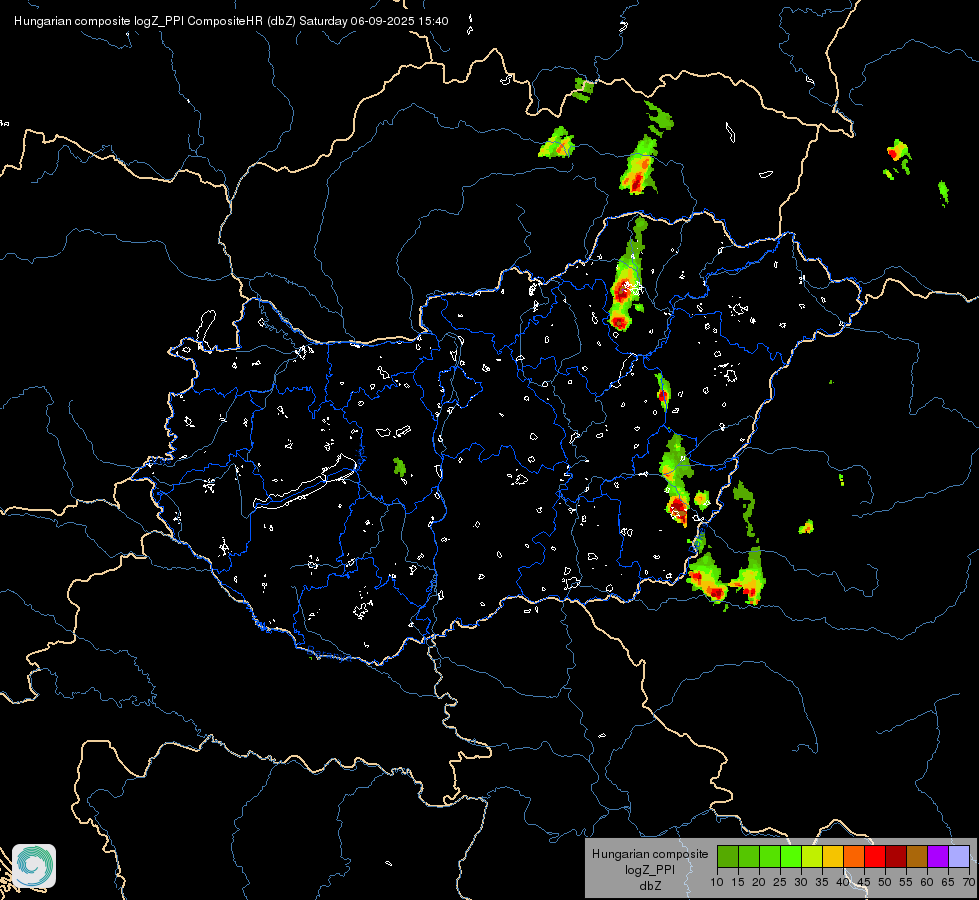Click the 'logZ_PPI' legend label
The image size is (979, 900).
pos(650,869)
